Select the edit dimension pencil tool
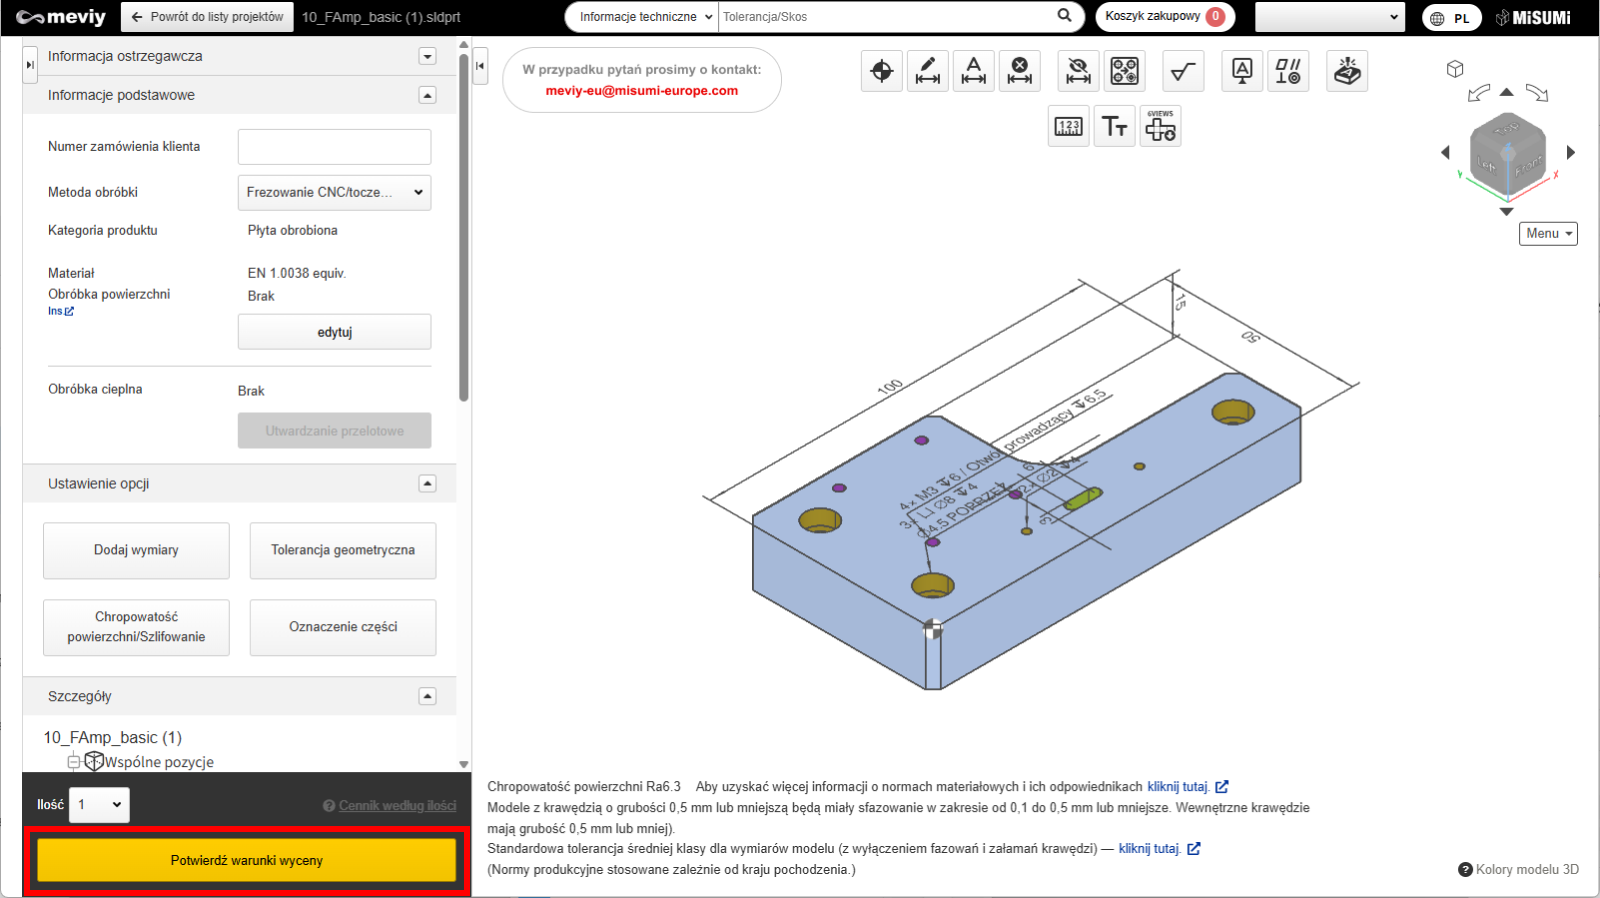The width and height of the screenshot is (1600, 898). pyautogui.click(x=927, y=71)
